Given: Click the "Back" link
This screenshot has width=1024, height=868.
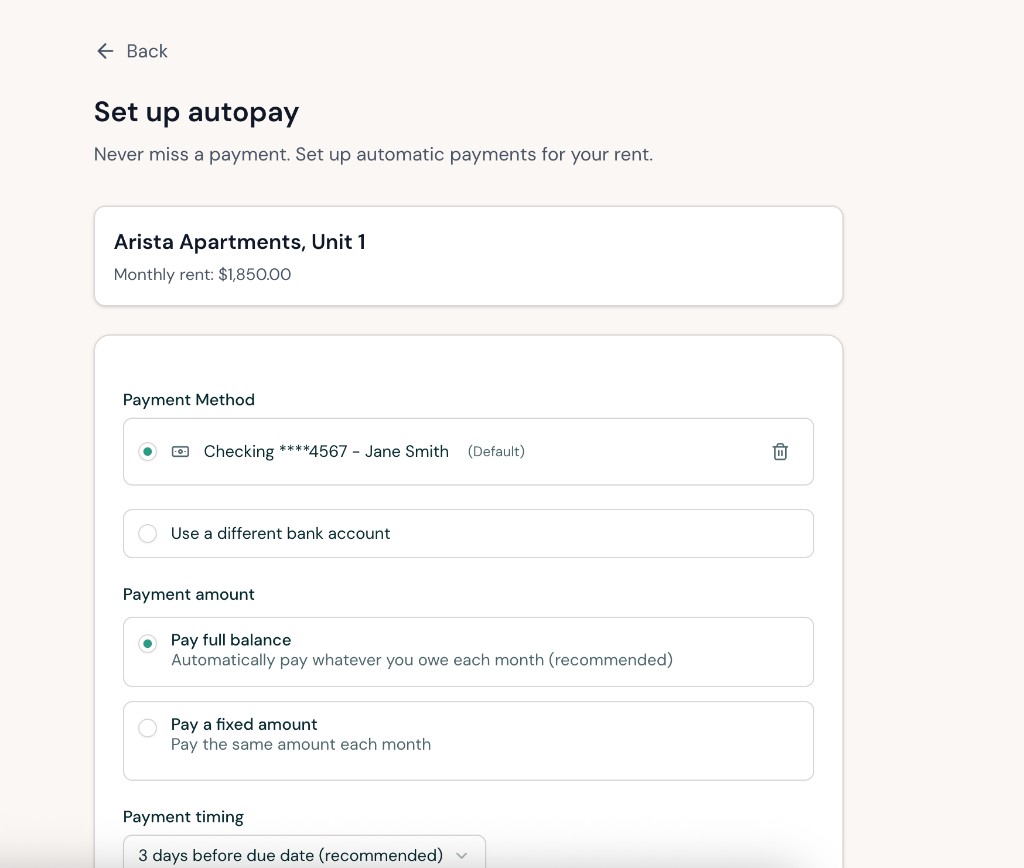Looking at the screenshot, I should tap(146, 51).
